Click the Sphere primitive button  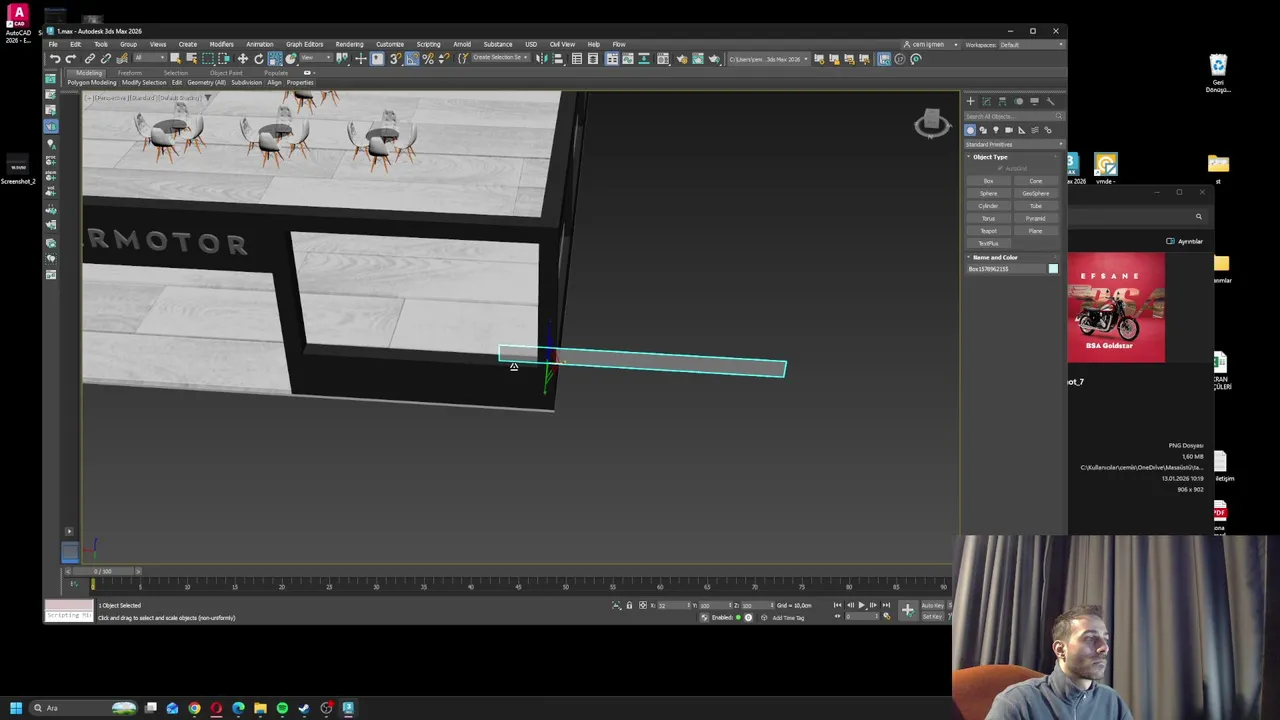click(x=988, y=194)
